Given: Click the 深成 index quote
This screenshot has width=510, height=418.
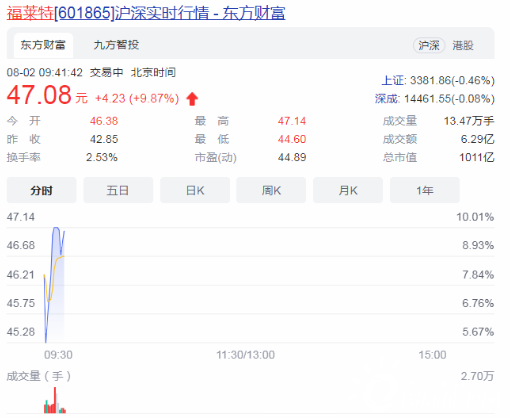Looking at the screenshot, I should click(435, 99).
